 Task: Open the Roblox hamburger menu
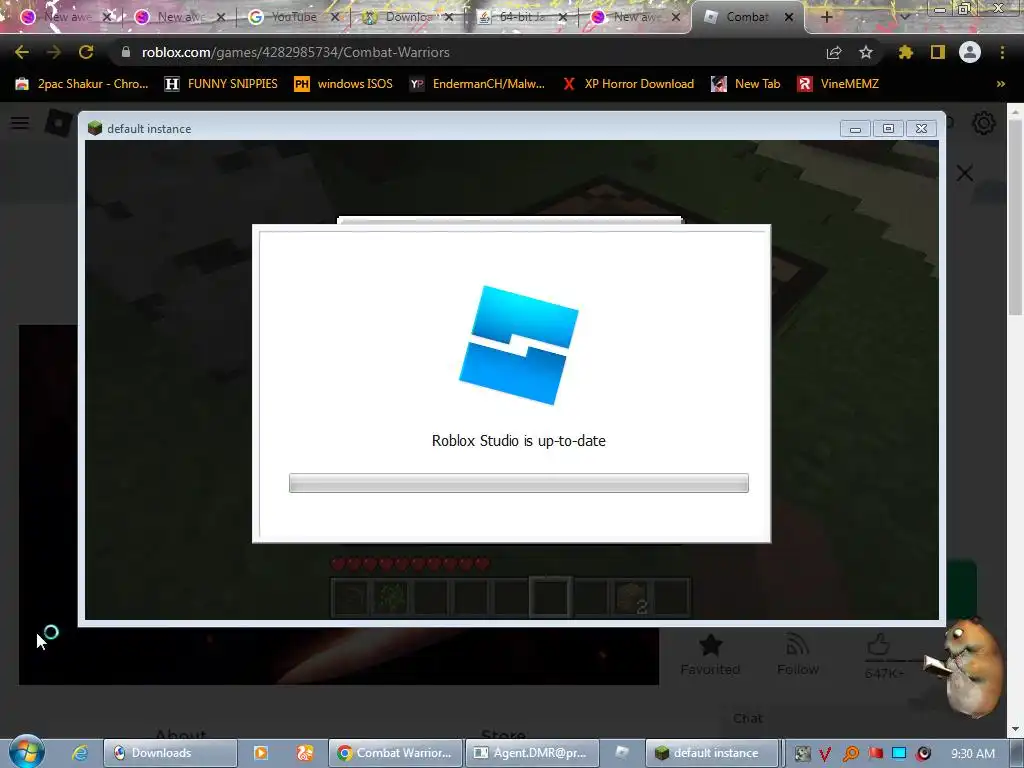click(x=20, y=123)
